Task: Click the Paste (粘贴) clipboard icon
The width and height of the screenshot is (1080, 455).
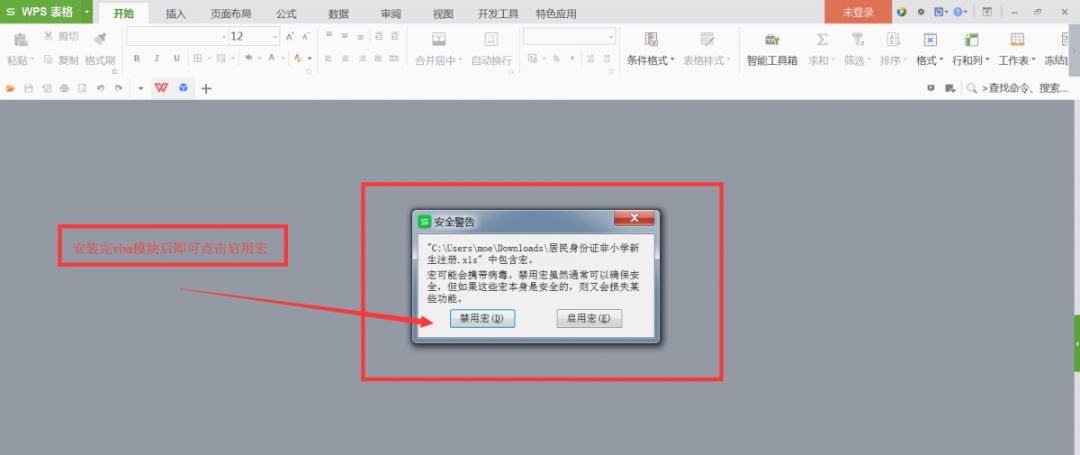Action: 21,39
